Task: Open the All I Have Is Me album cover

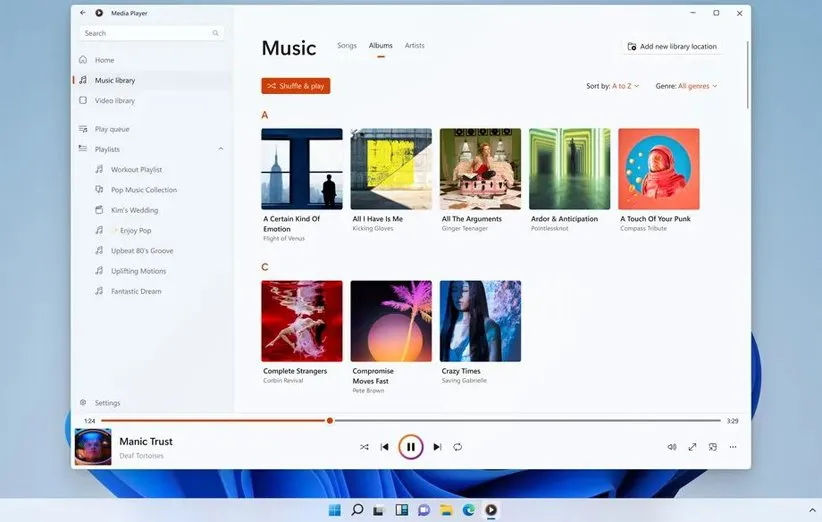Action: (x=391, y=169)
